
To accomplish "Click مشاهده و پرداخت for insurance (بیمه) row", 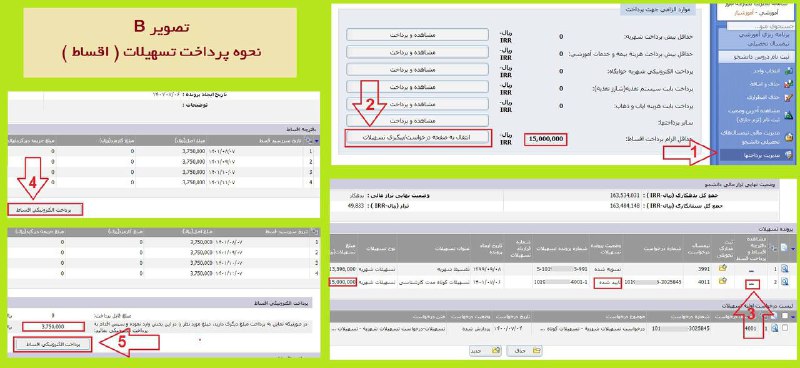I will point(417,52).
